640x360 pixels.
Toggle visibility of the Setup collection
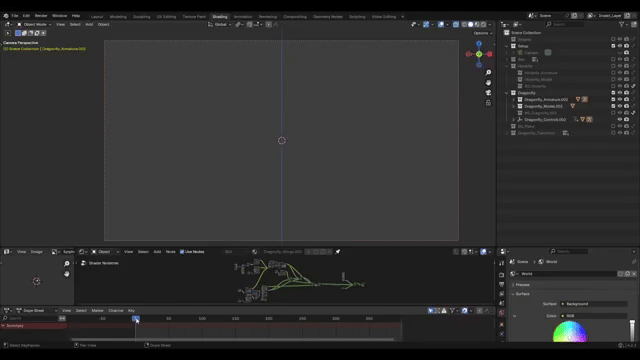620,46
